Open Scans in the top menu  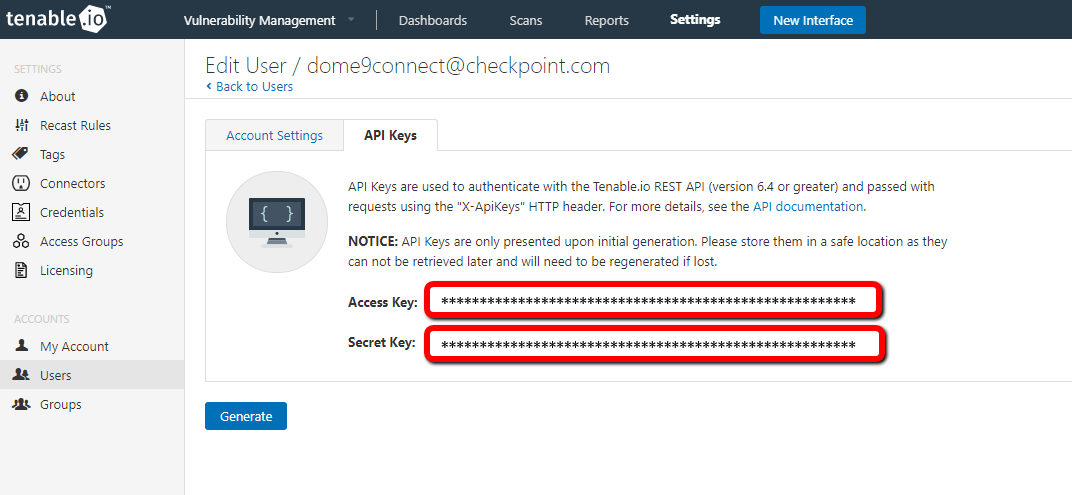point(526,21)
